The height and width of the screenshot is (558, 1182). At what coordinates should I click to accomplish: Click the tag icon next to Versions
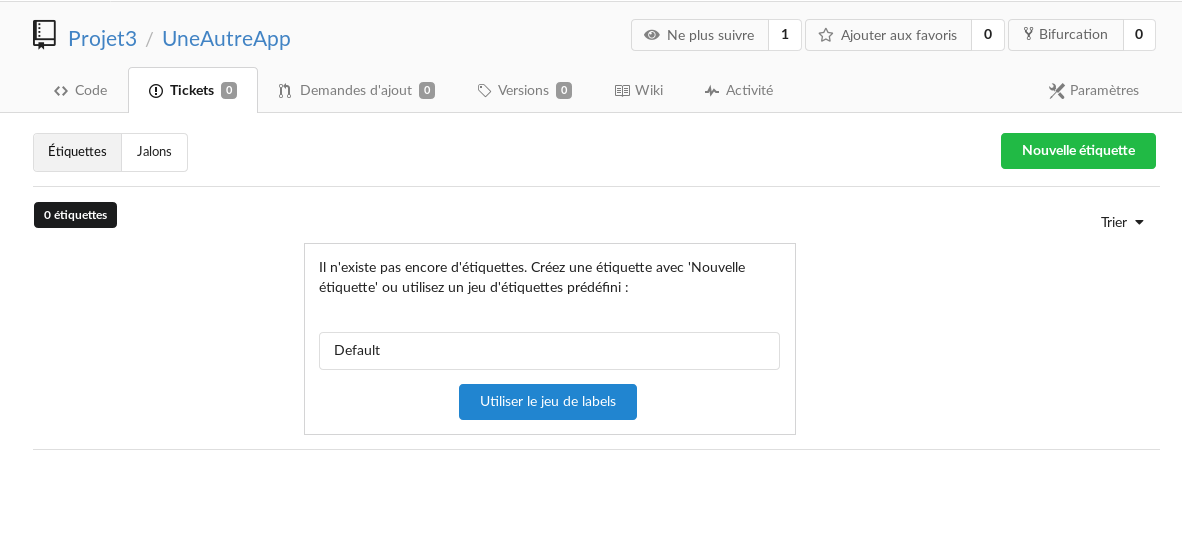point(484,91)
